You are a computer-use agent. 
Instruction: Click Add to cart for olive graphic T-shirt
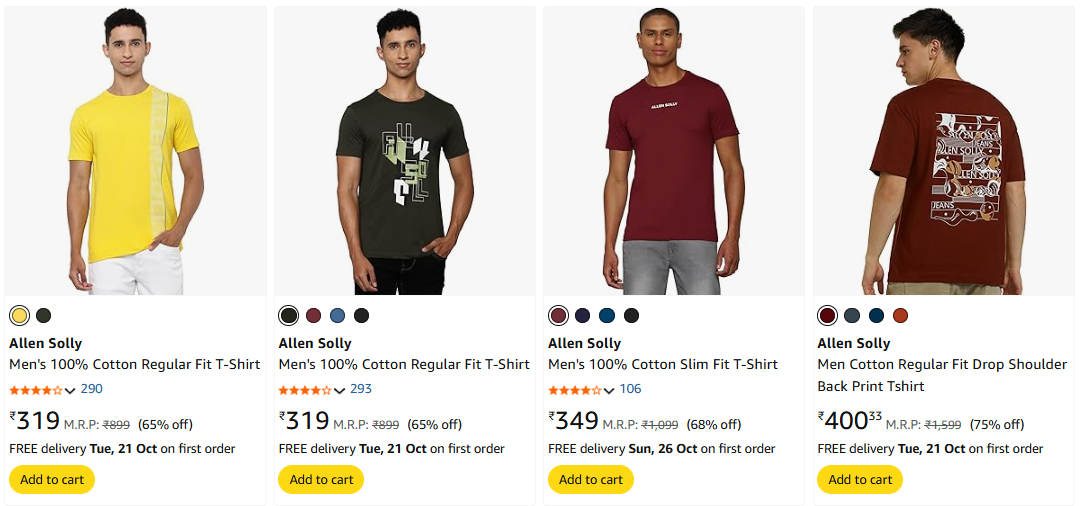click(321, 480)
